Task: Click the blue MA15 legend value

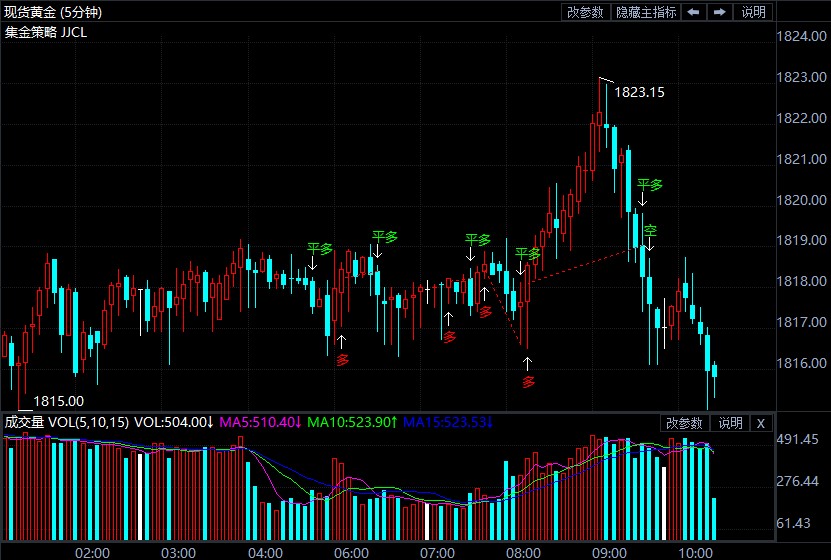Action: [447, 423]
